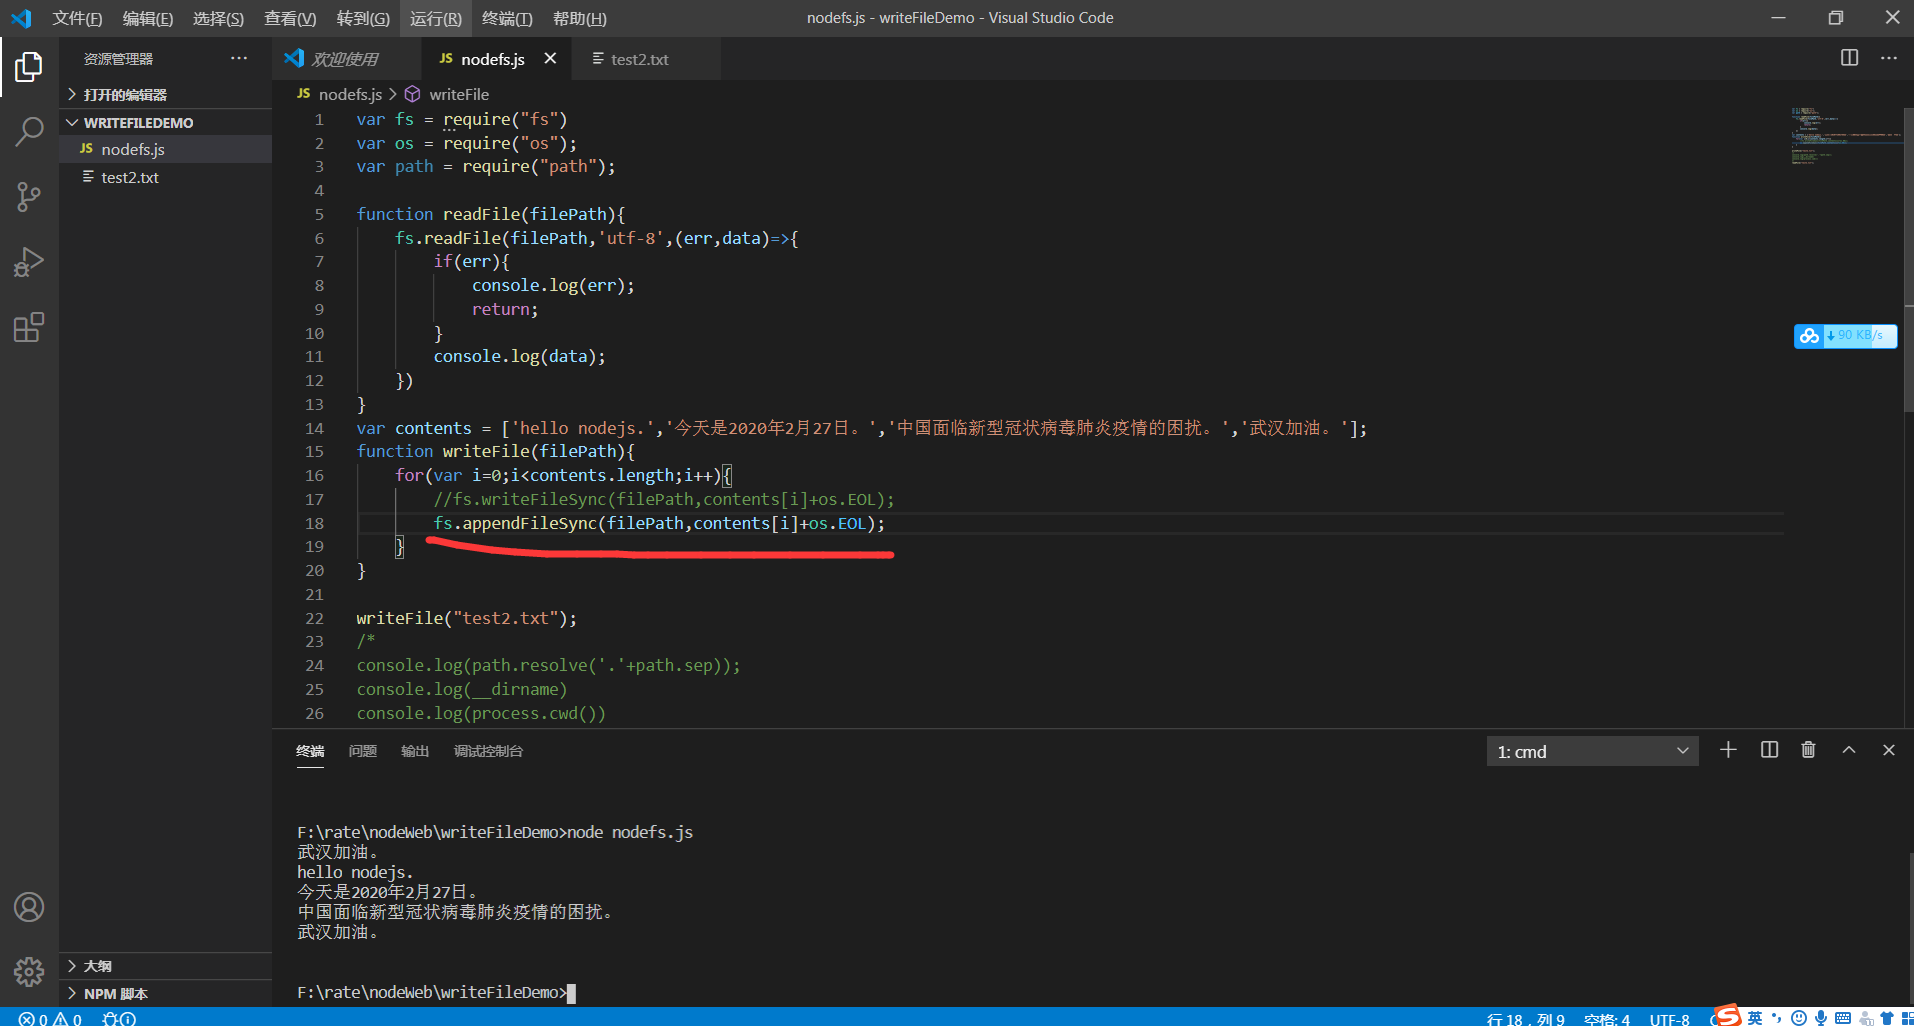Open the 运行(R) menu
This screenshot has width=1914, height=1026.
tap(435, 18)
